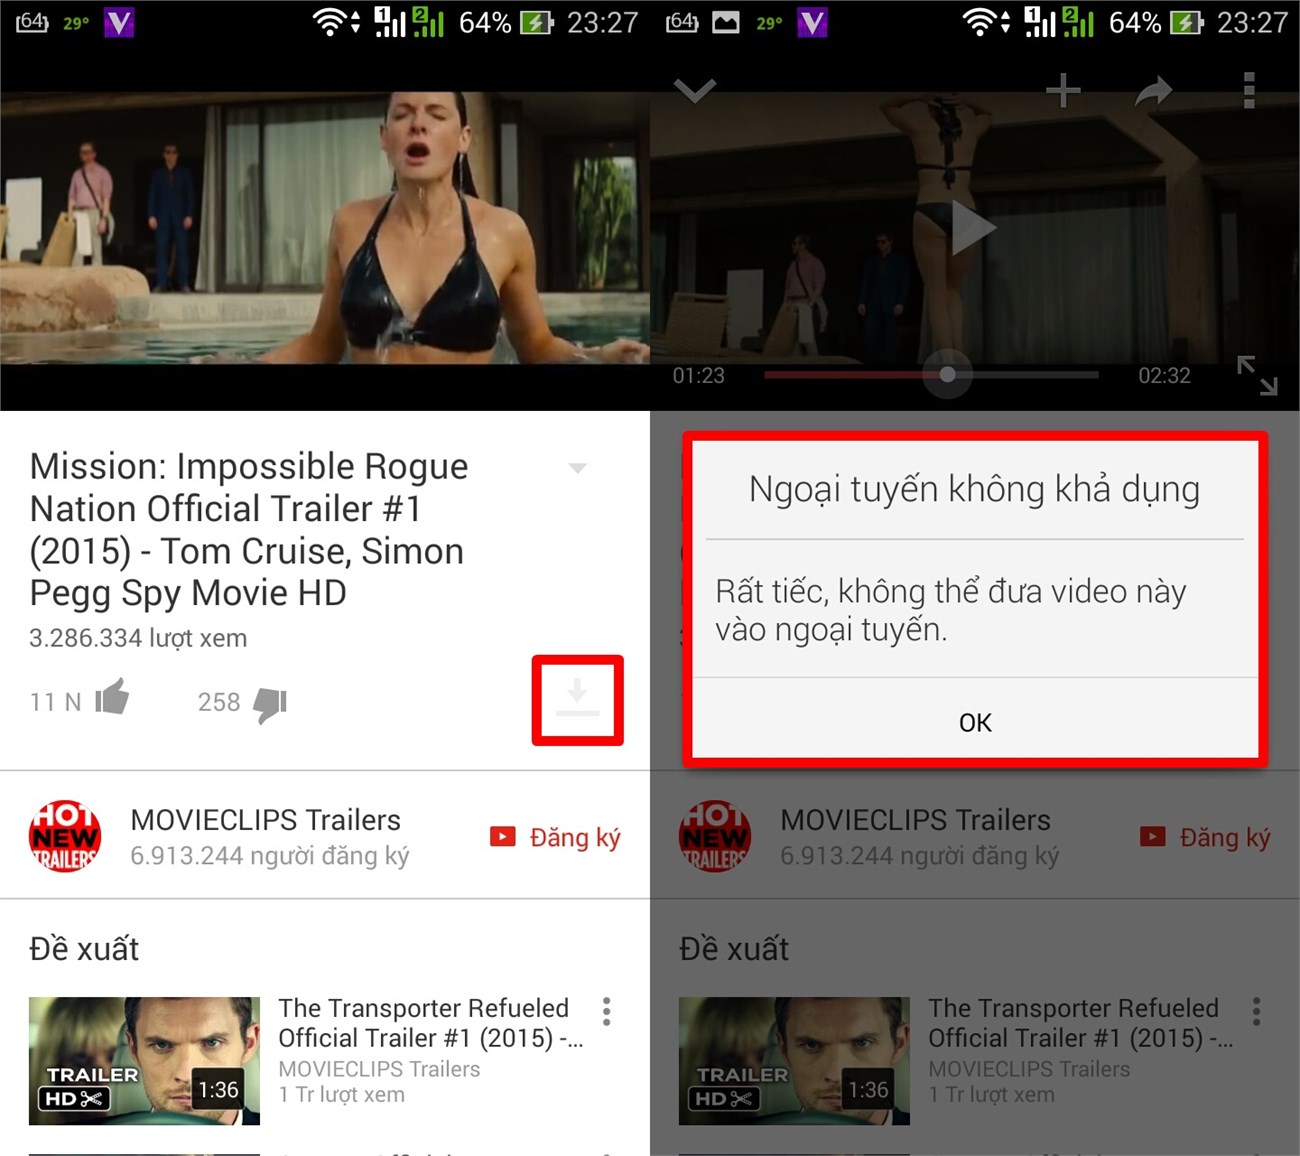Screen dimensions: 1300x1156
Task: Tap the "Đề xuất" heading in left screenshot
Action: tap(84, 948)
